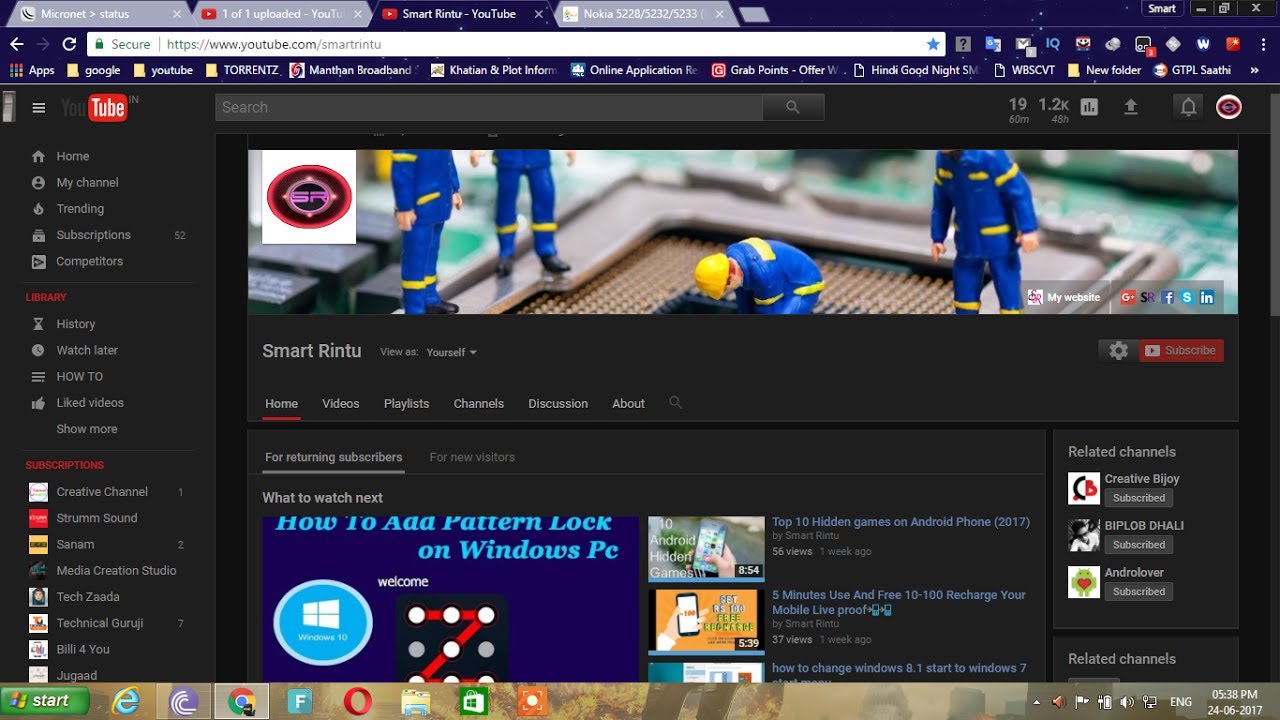
Task: Switch to the Videos tab
Action: (x=341, y=404)
